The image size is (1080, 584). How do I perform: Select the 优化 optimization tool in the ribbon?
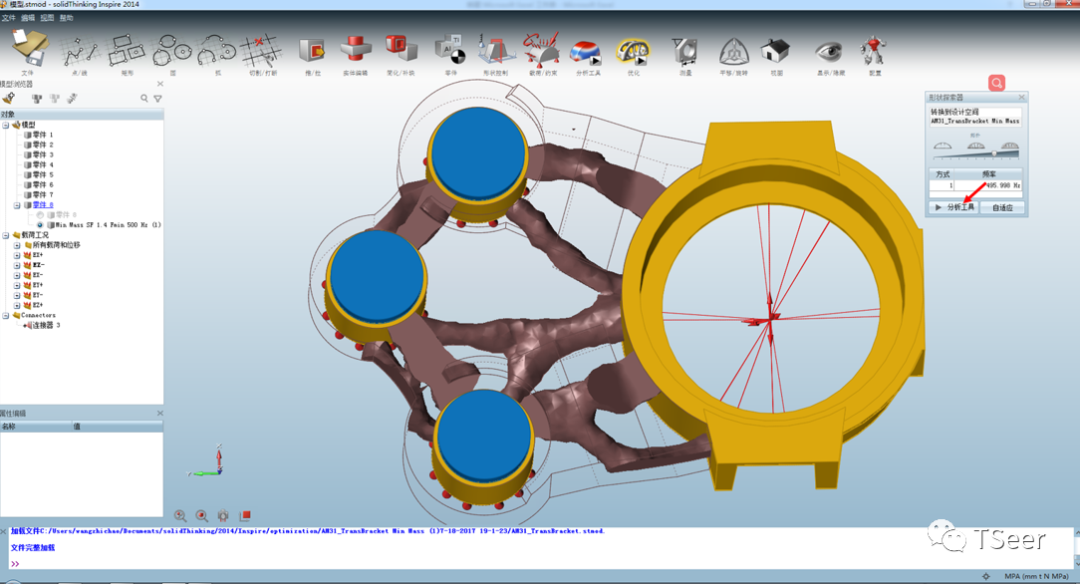click(632, 50)
